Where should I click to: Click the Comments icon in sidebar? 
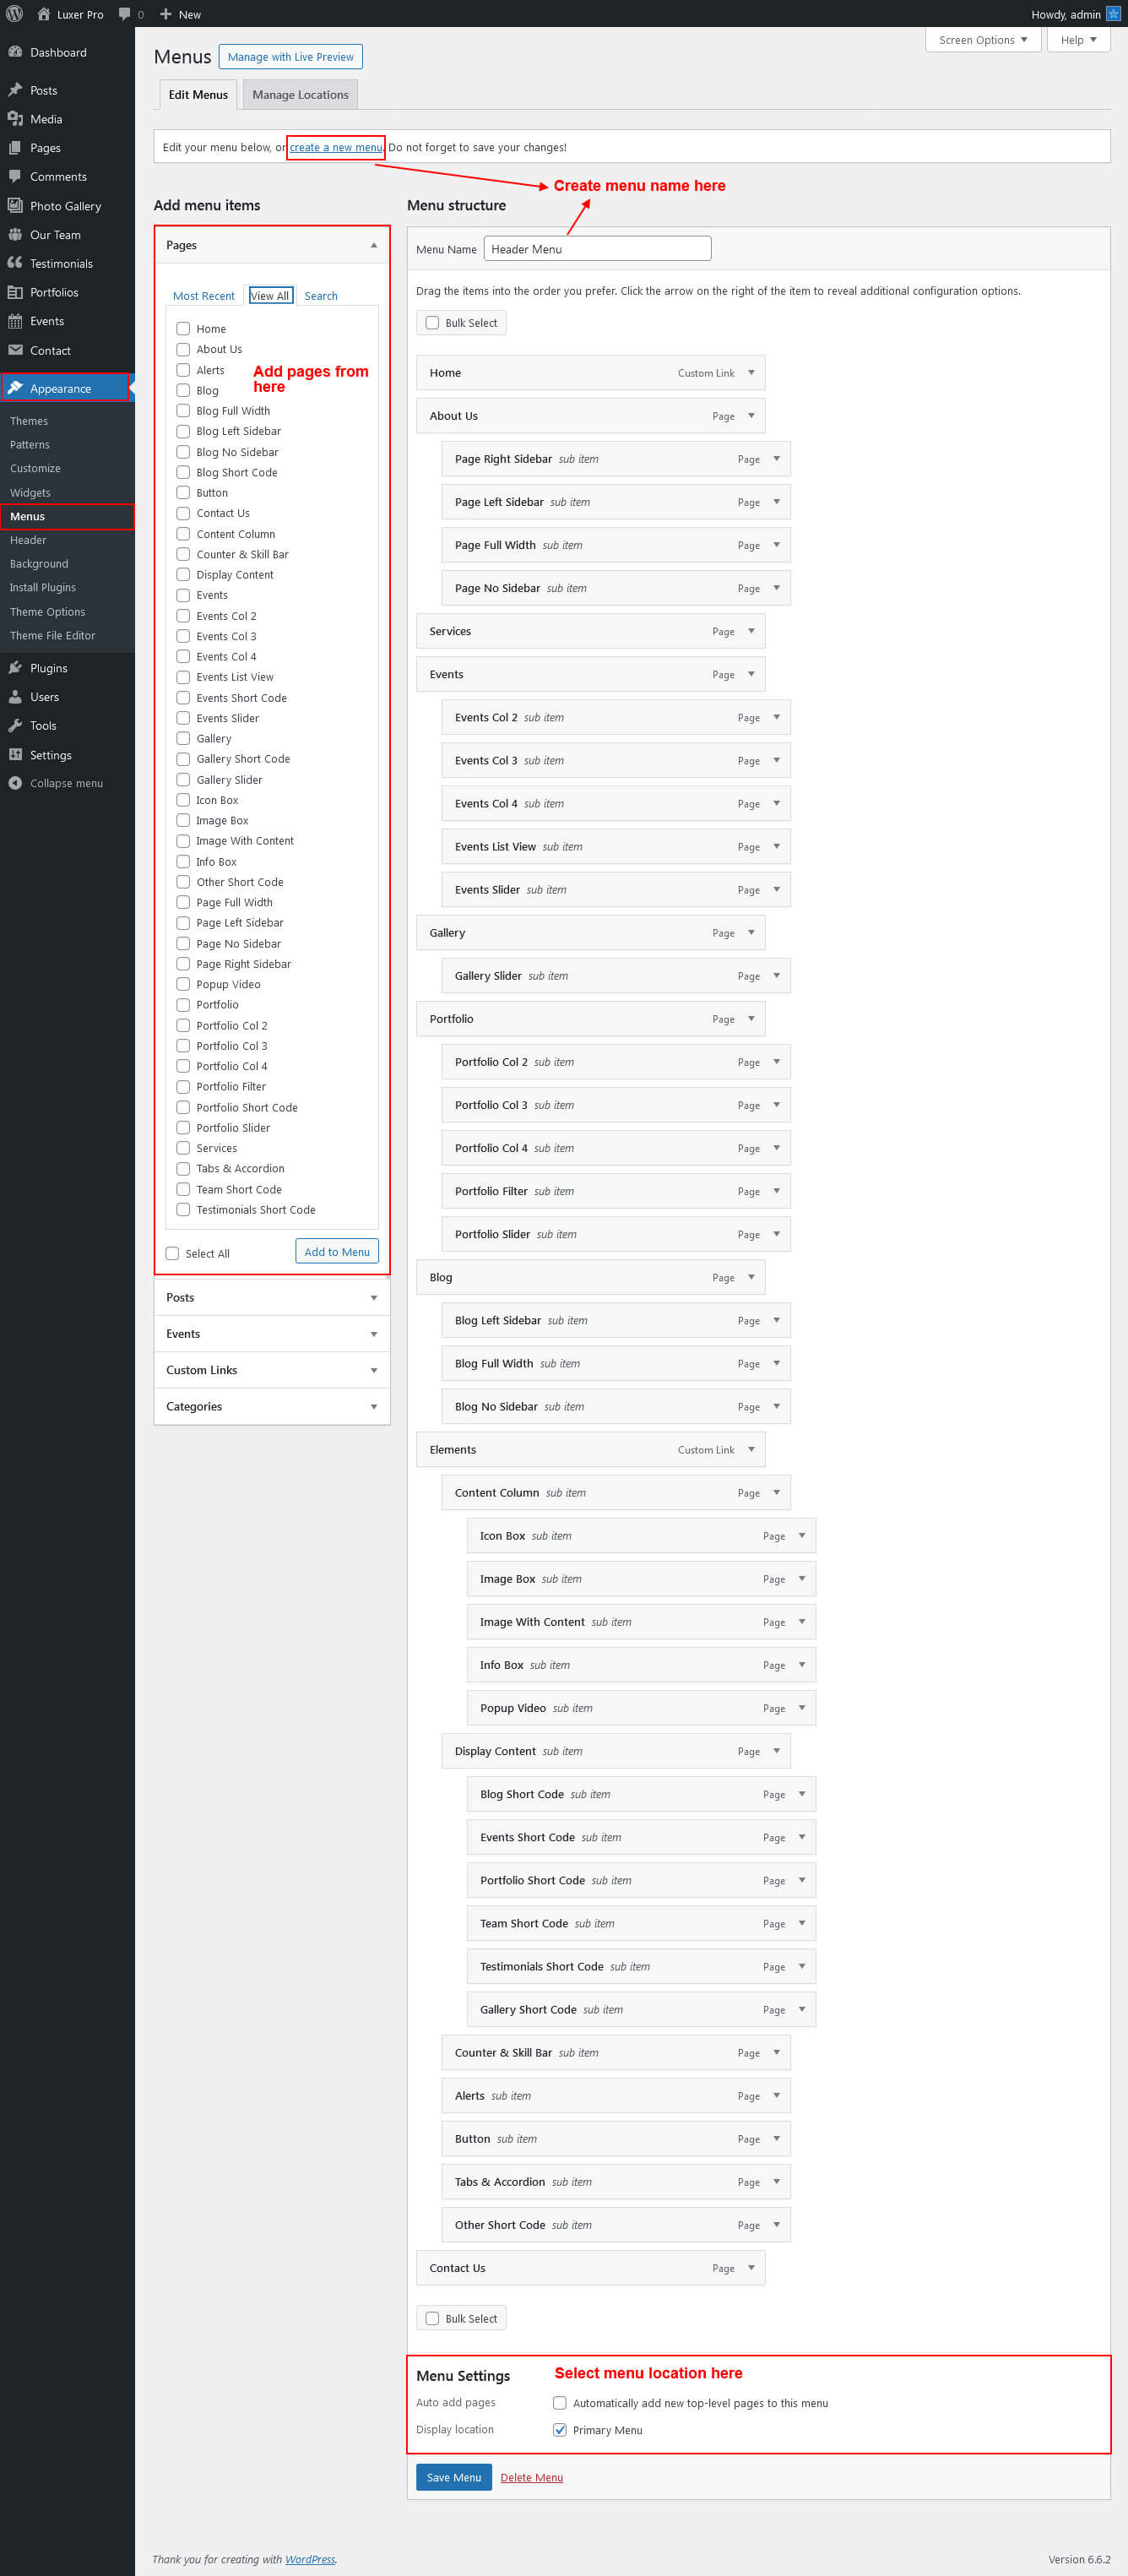tap(15, 176)
